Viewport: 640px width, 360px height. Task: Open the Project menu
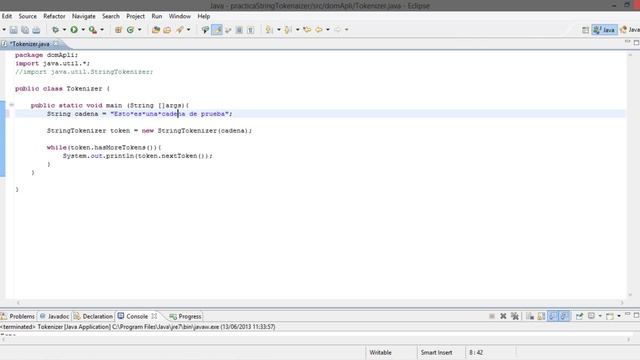tap(136, 16)
